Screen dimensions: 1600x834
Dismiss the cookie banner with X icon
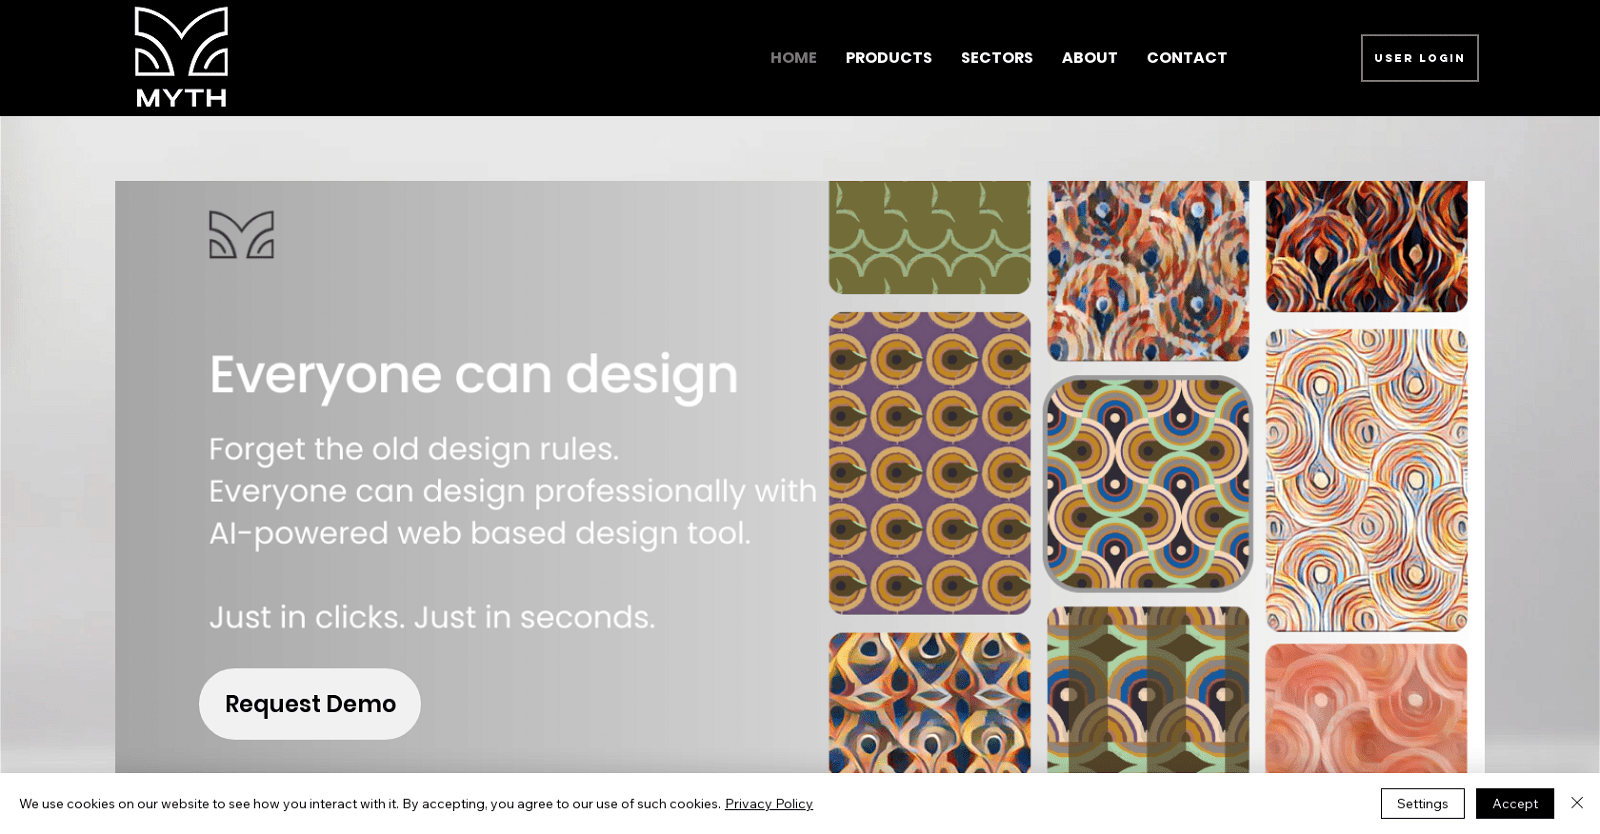point(1577,803)
